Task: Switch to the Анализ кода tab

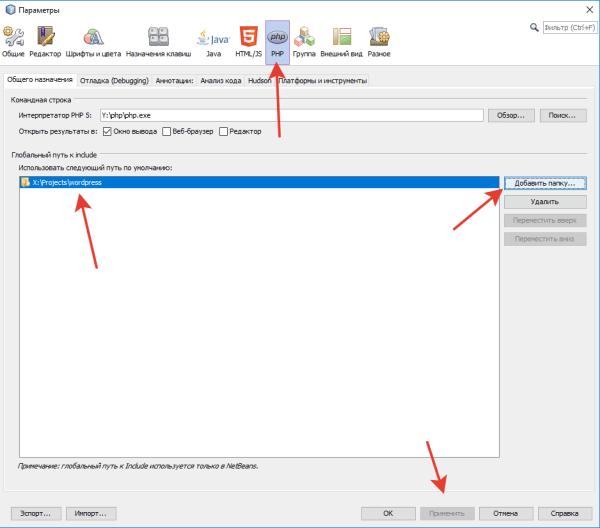Action: [x=220, y=80]
